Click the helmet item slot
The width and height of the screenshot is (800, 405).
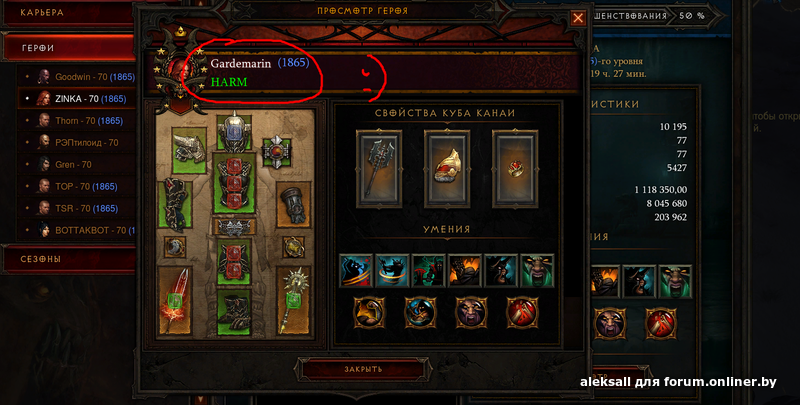[x=234, y=132]
